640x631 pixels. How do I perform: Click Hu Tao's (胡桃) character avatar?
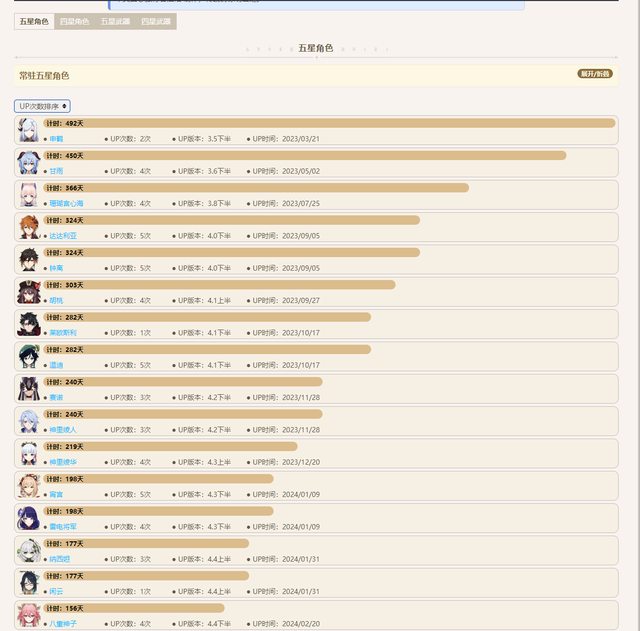pos(28,292)
